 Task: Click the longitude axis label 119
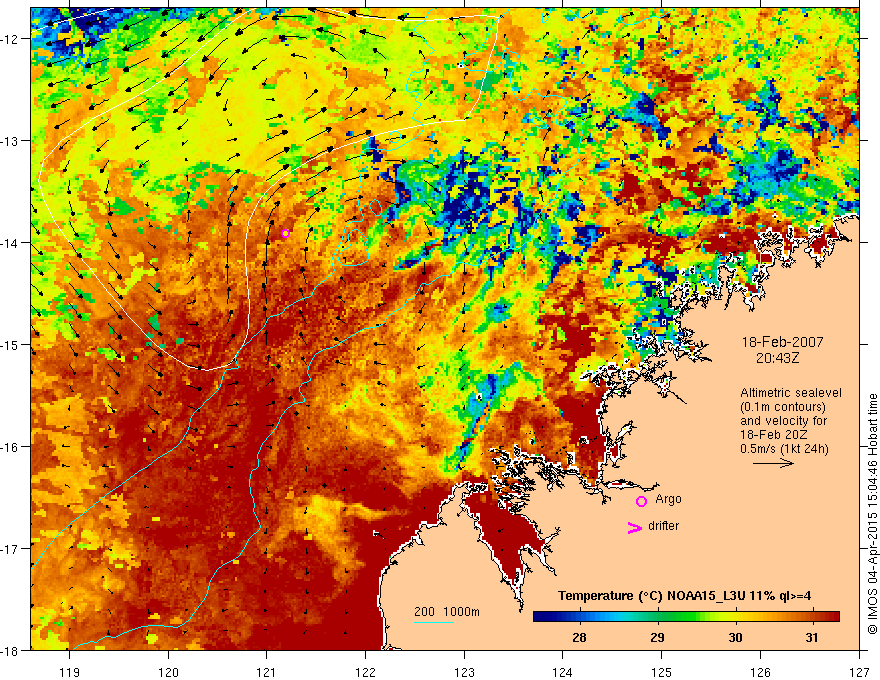70,672
